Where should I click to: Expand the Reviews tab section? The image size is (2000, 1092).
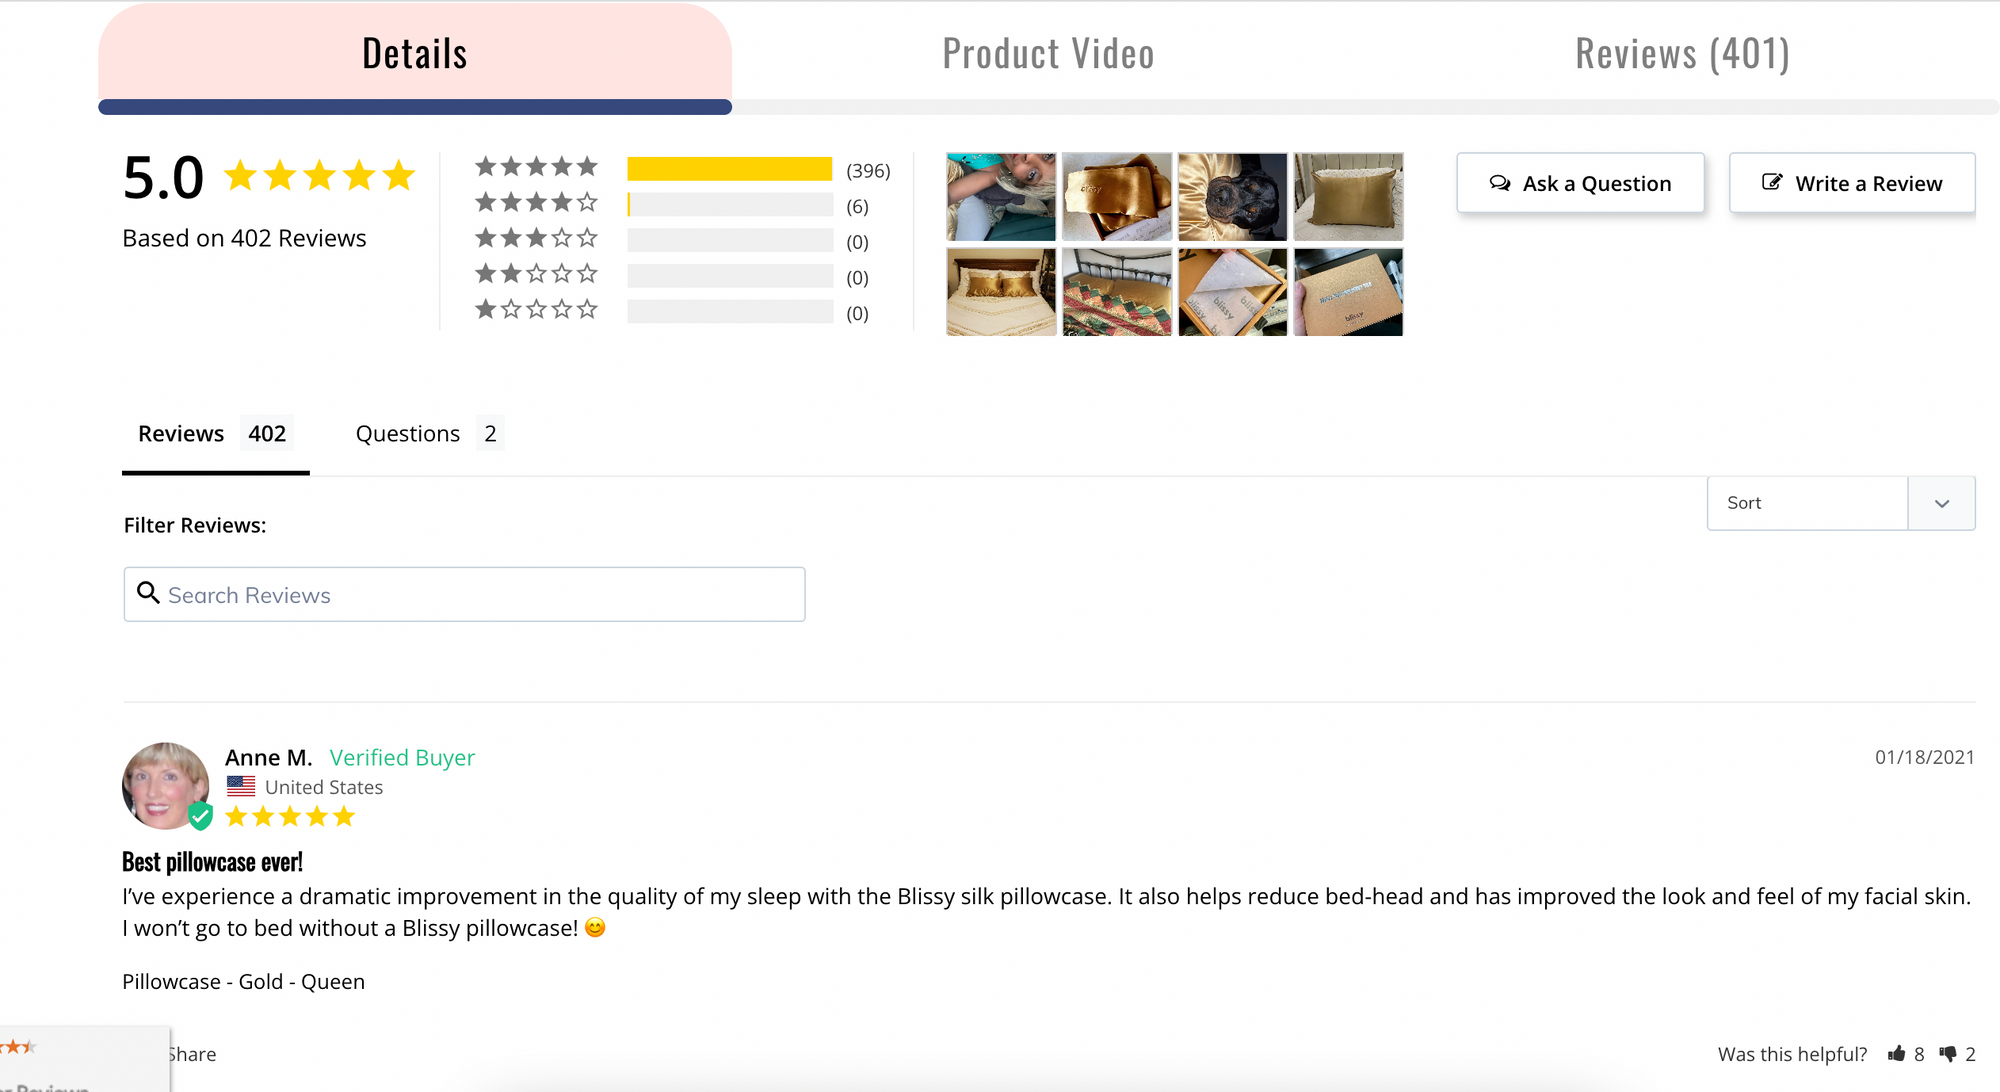pyautogui.click(x=1683, y=52)
